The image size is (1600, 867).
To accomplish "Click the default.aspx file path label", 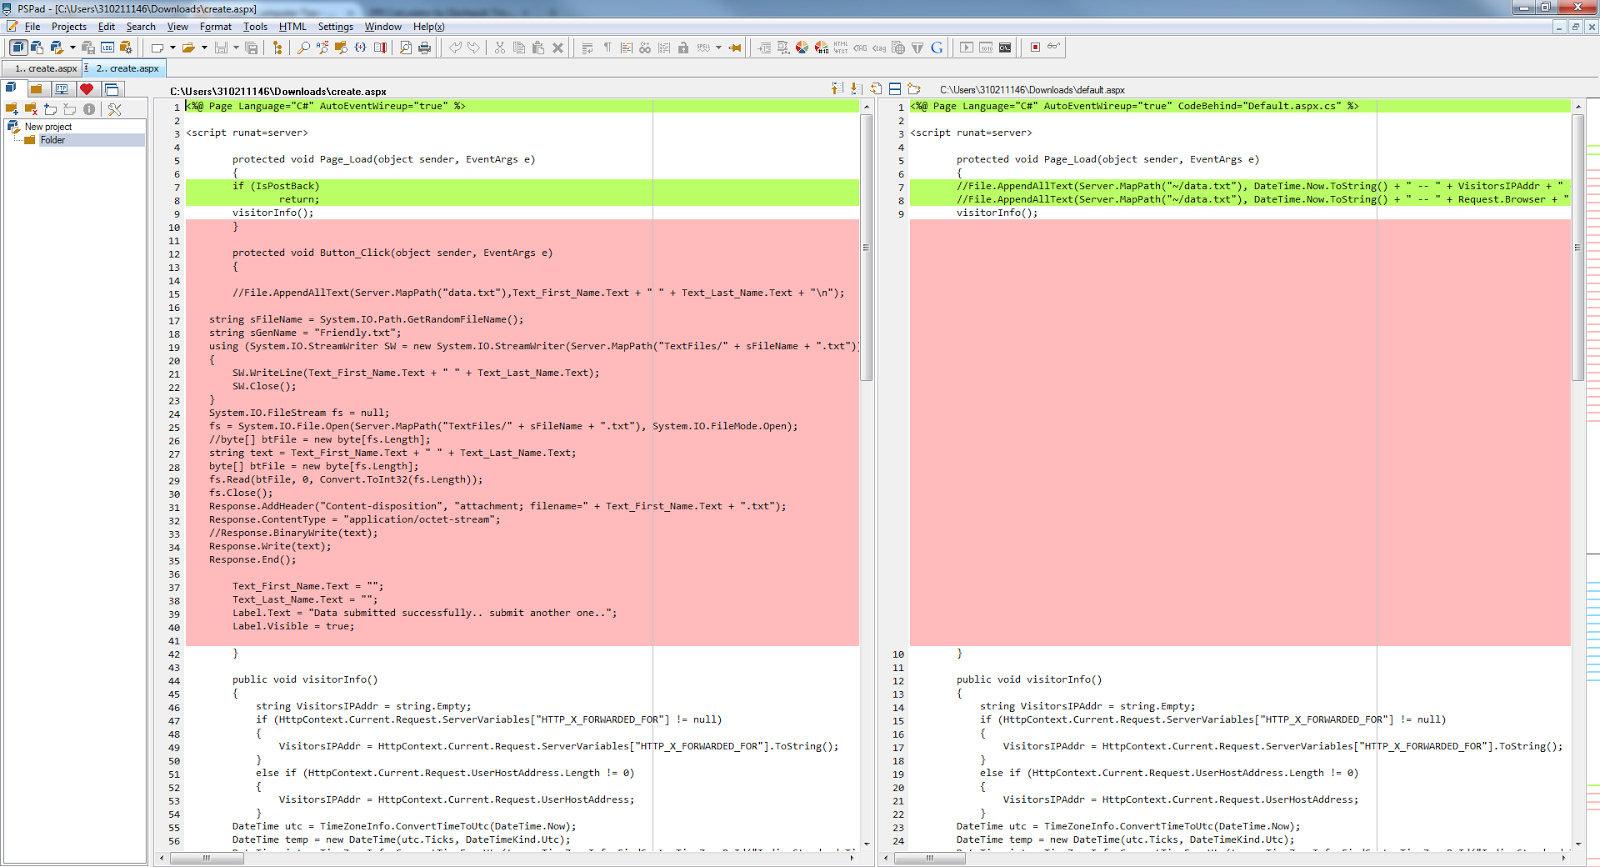I will (x=1032, y=90).
